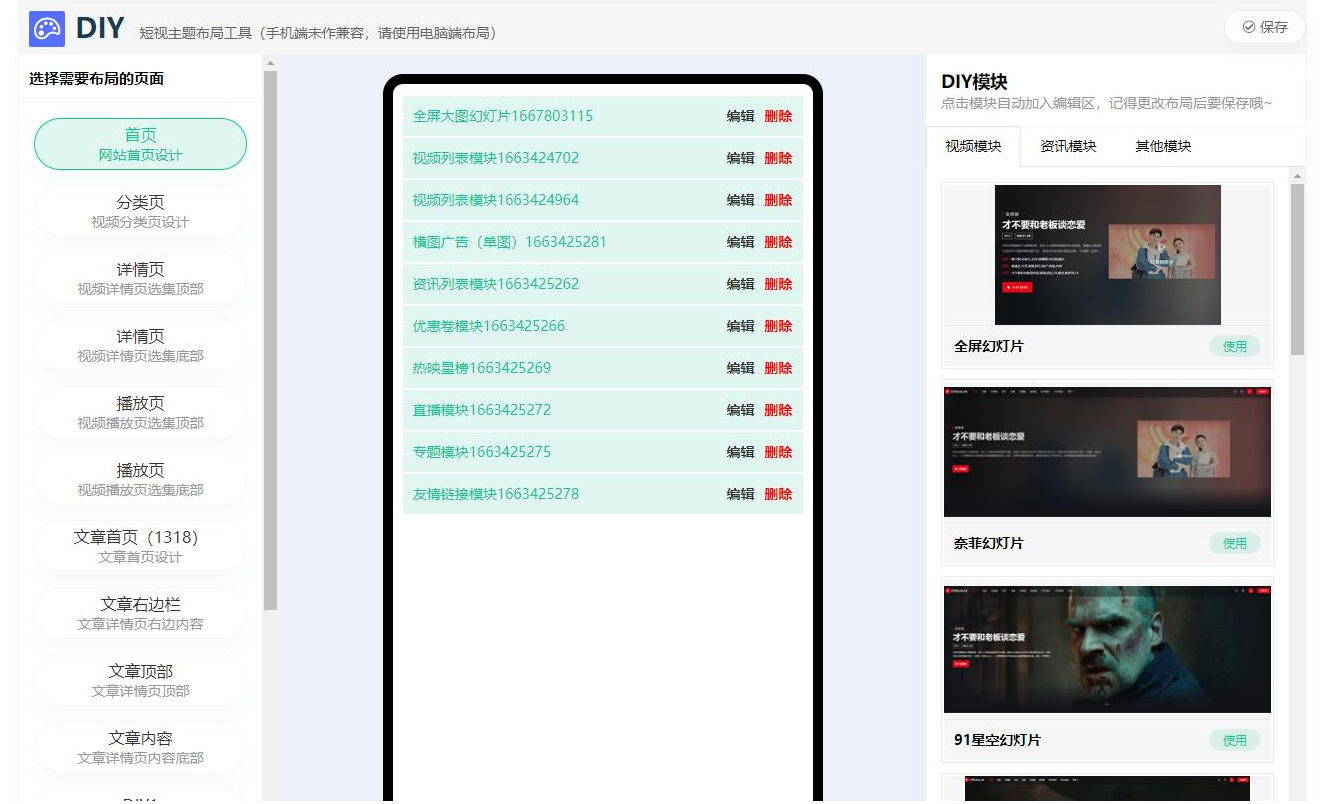Open 详情页 视频详情页选集顶部 layout
Viewport: 1322px width, 804px height.
(x=140, y=278)
